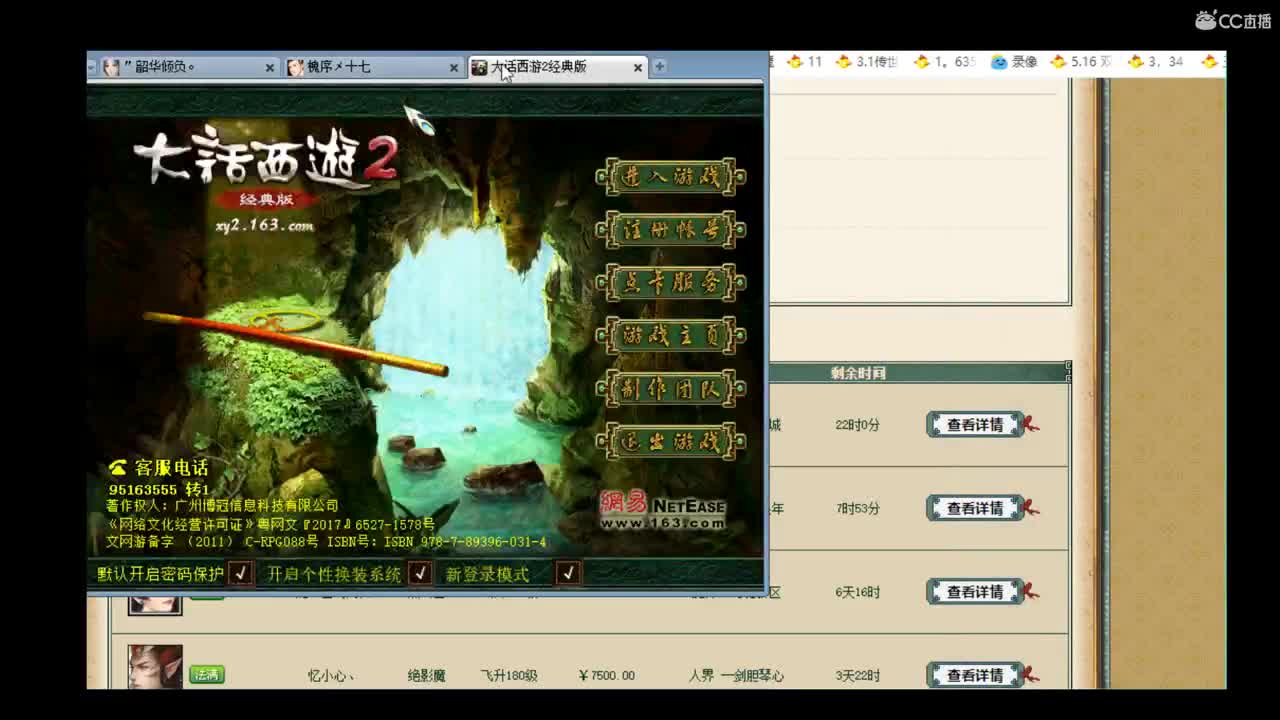Close the 大话西游2经典版 tab
Image resolution: width=1280 pixels, height=720 pixels.
point(638,68)
